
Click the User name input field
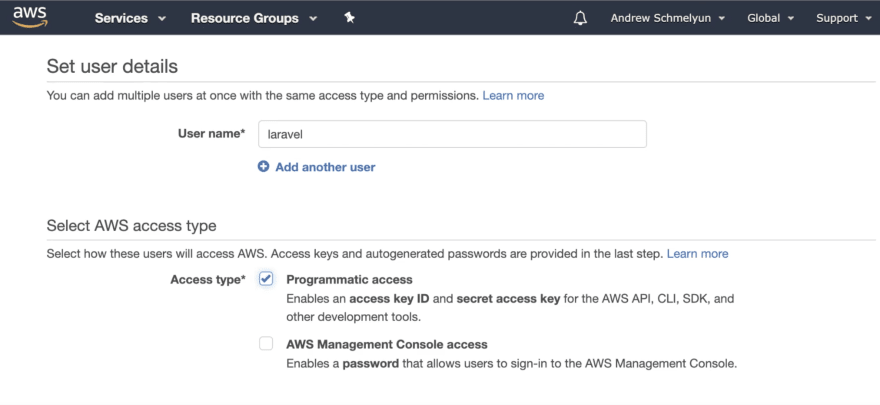(452, 134)
